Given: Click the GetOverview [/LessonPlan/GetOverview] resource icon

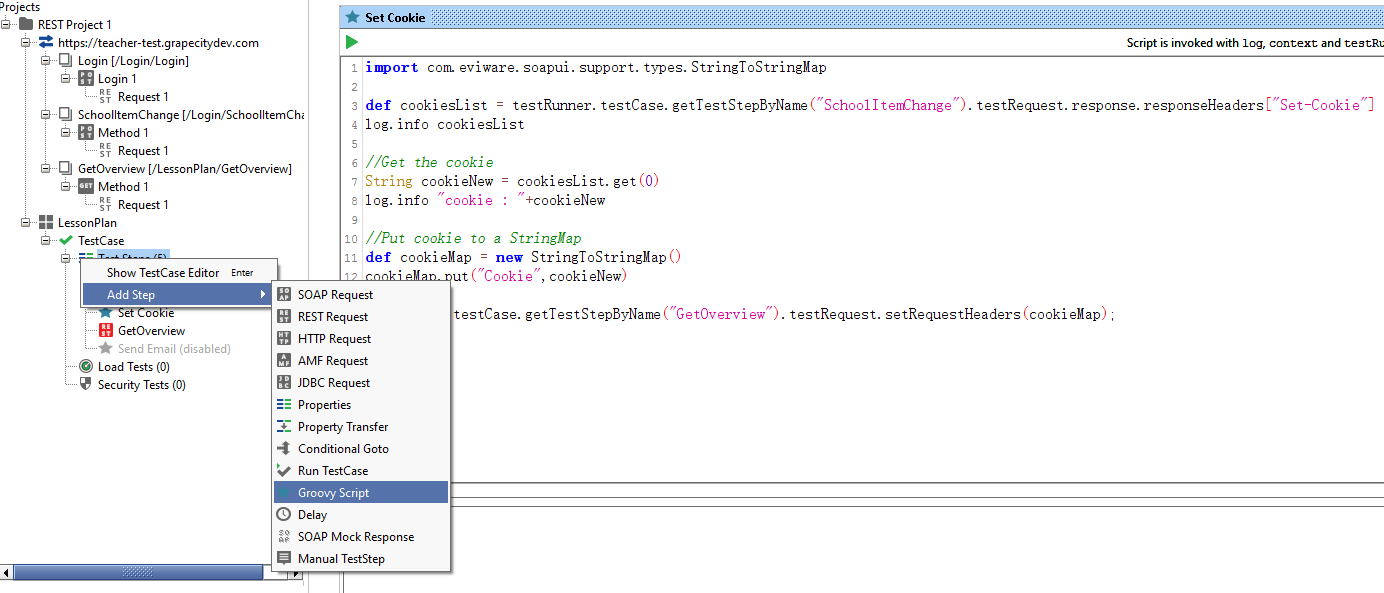Looking at the screenshot, I should pos(66,168).
